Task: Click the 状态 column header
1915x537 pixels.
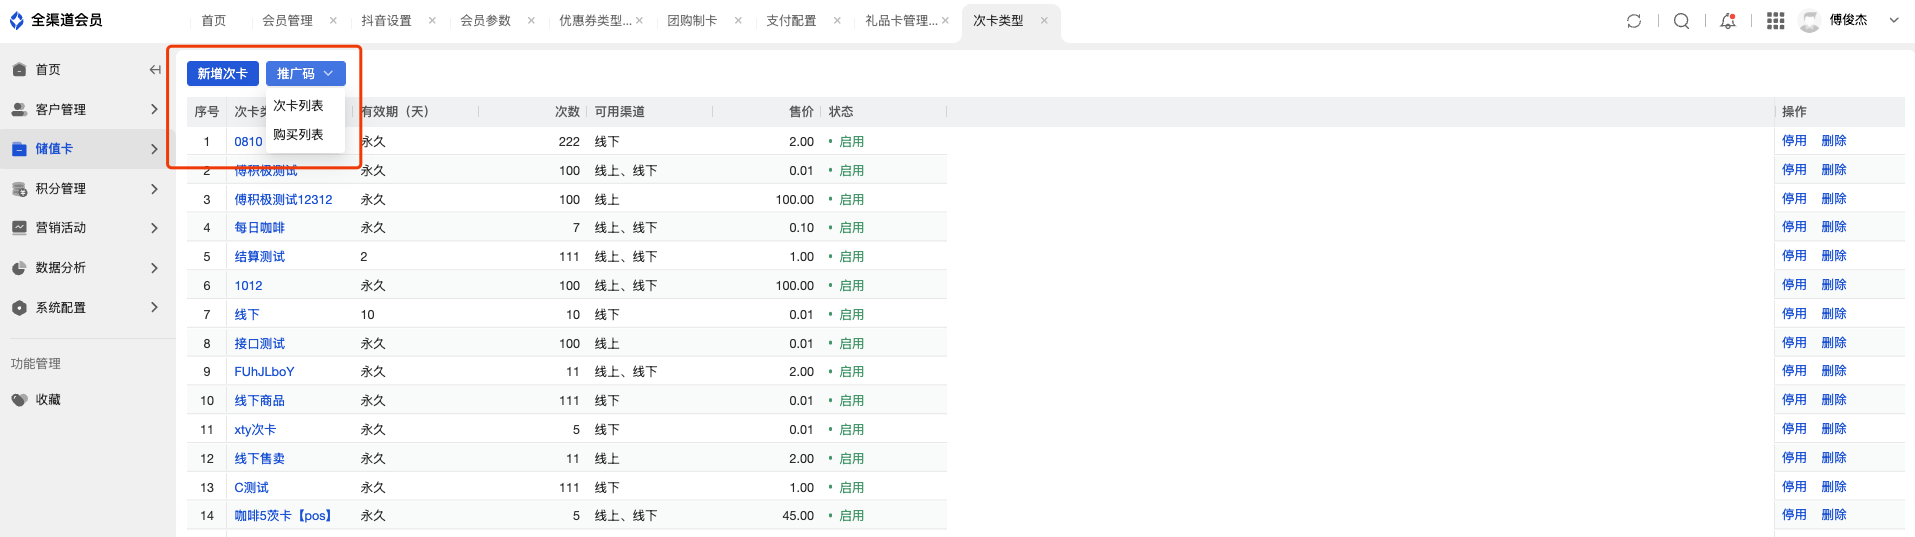Action: point(841,112)
